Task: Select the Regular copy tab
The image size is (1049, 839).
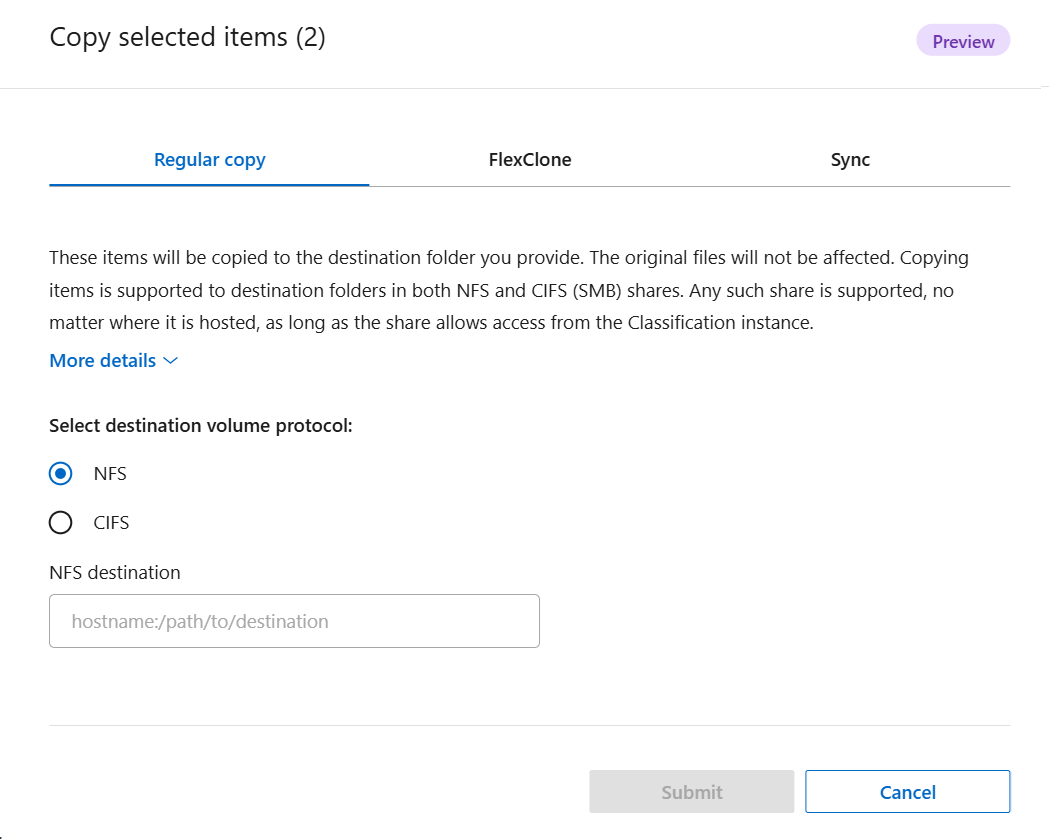Action: click(209, 159)
